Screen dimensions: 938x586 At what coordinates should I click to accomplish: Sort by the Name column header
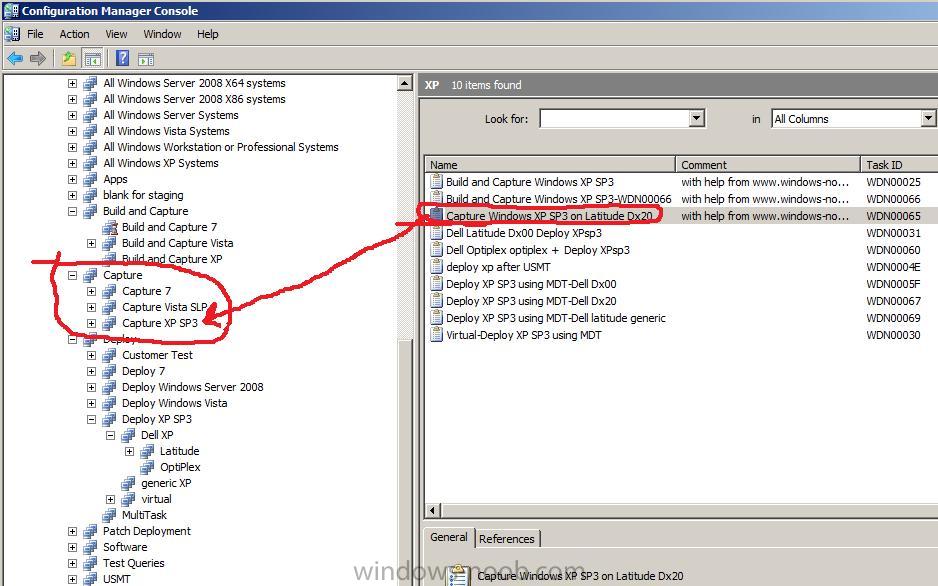tap(550, 164)
